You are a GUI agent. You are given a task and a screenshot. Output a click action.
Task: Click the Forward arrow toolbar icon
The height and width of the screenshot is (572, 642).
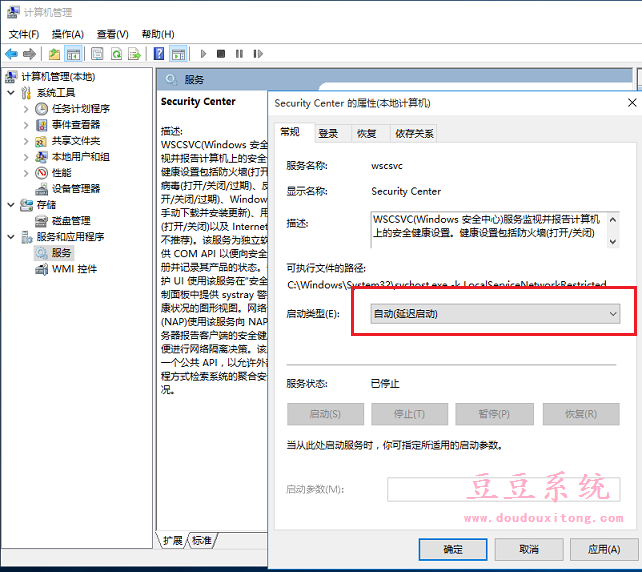point(29,54)
